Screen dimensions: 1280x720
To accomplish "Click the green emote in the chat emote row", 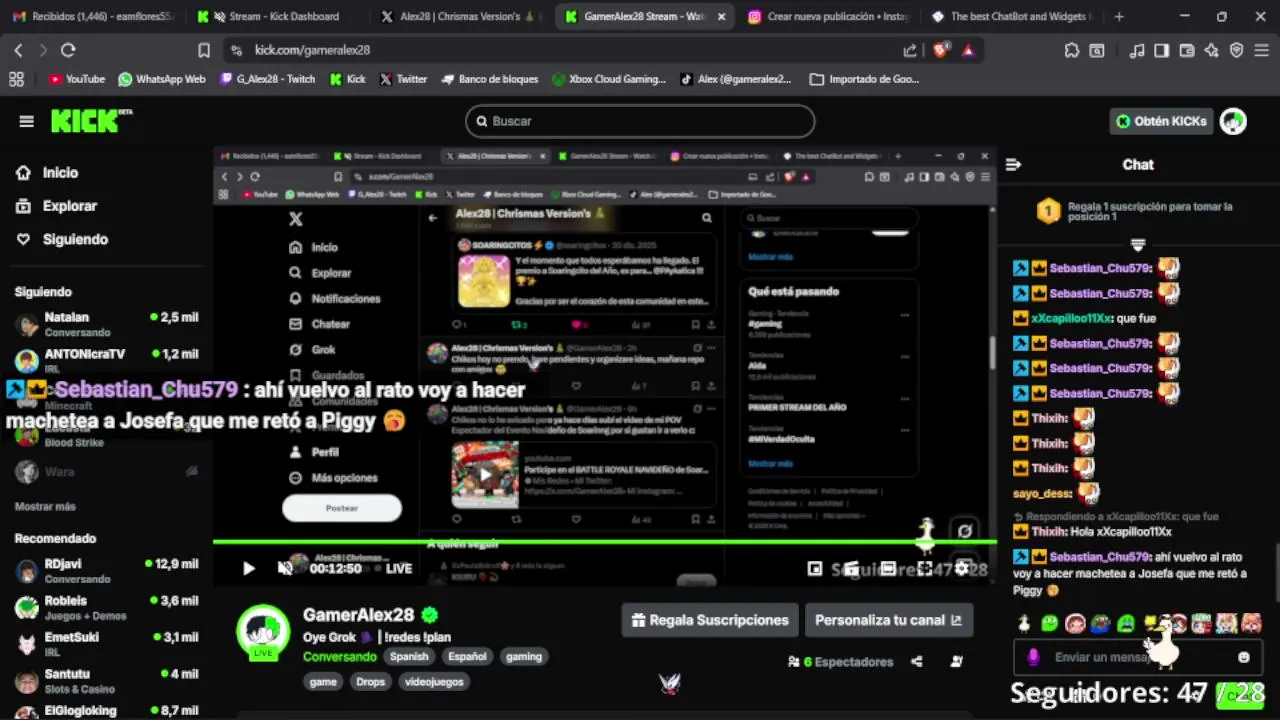I will coord(1049,624).
